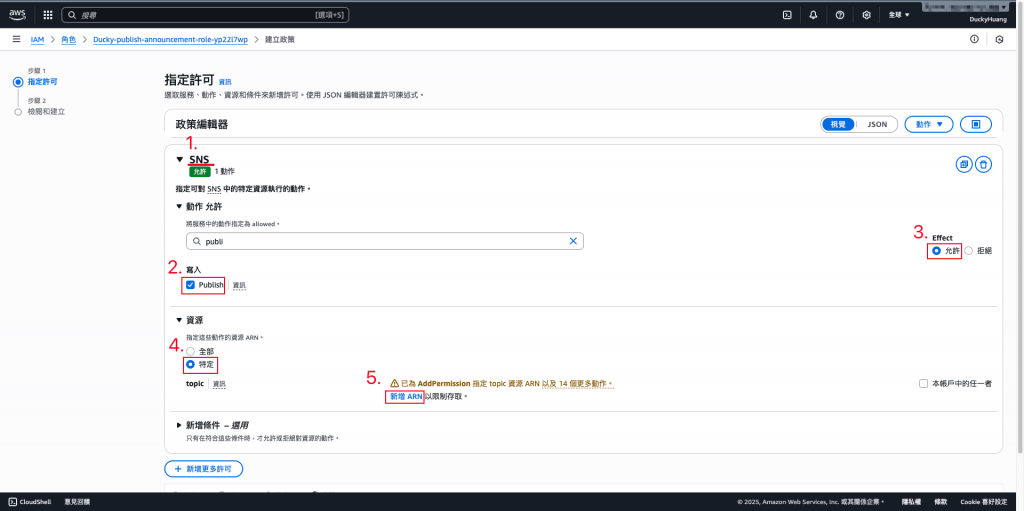1024x511 pixels.
Task: Select step 2 檢閱和建立 in the wizard
Action: tap(46, 112)
